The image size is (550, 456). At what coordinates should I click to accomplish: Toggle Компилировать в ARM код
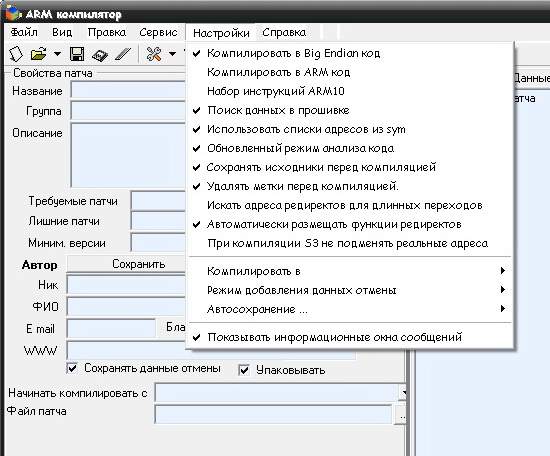tap(350, 72)
